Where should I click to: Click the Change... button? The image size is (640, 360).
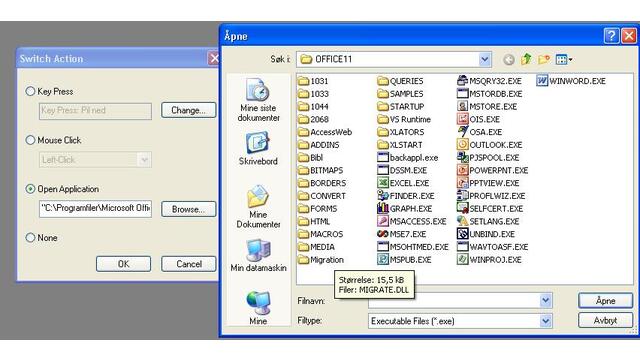click(x=188, y=110)
